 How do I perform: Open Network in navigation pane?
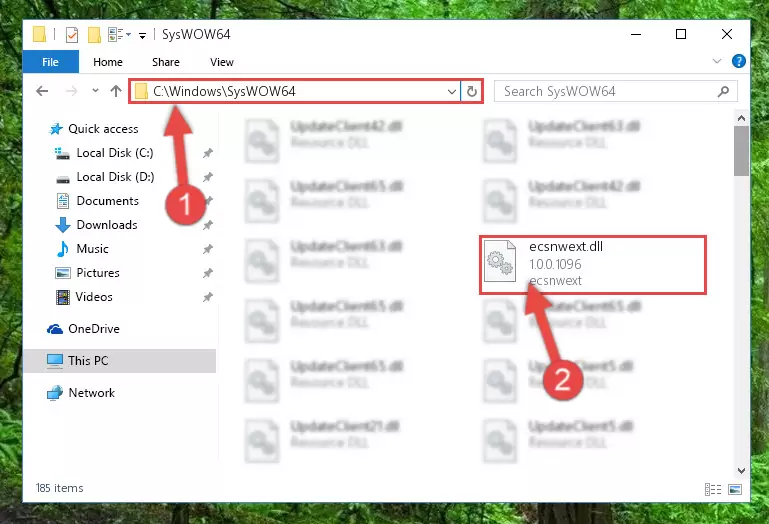81,393
